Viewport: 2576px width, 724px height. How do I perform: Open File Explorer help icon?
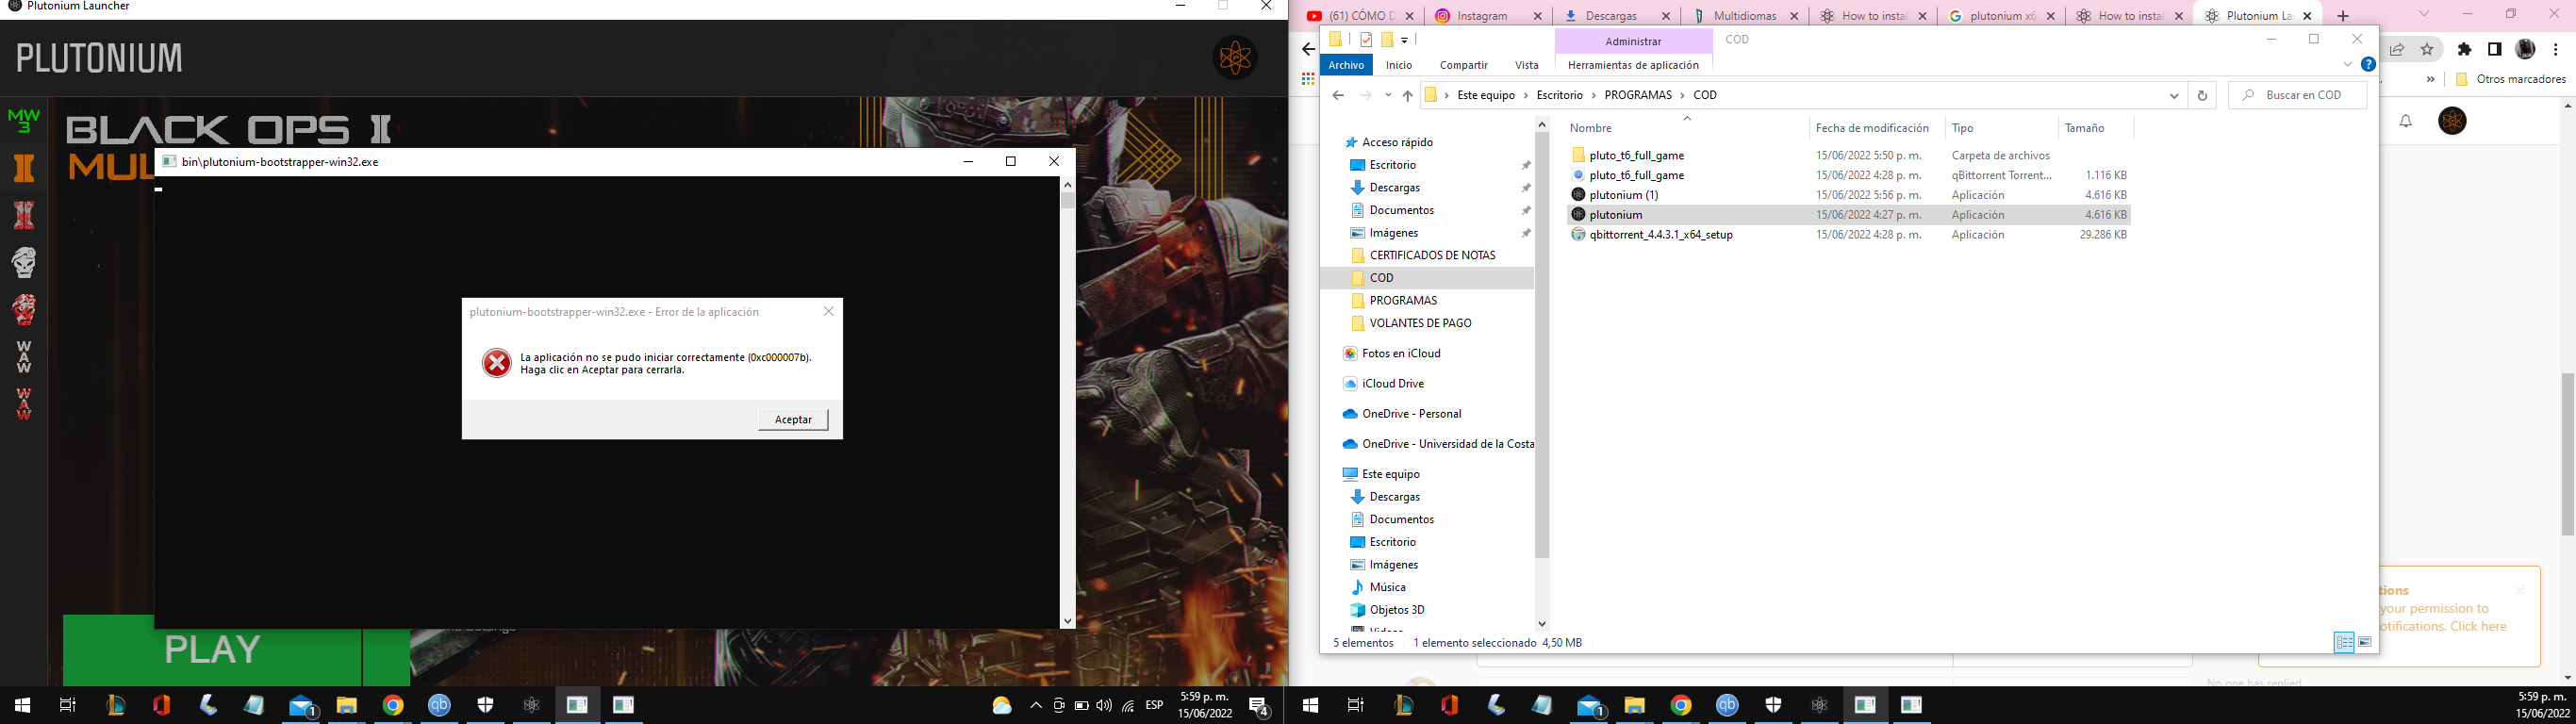click(2368, 64)
